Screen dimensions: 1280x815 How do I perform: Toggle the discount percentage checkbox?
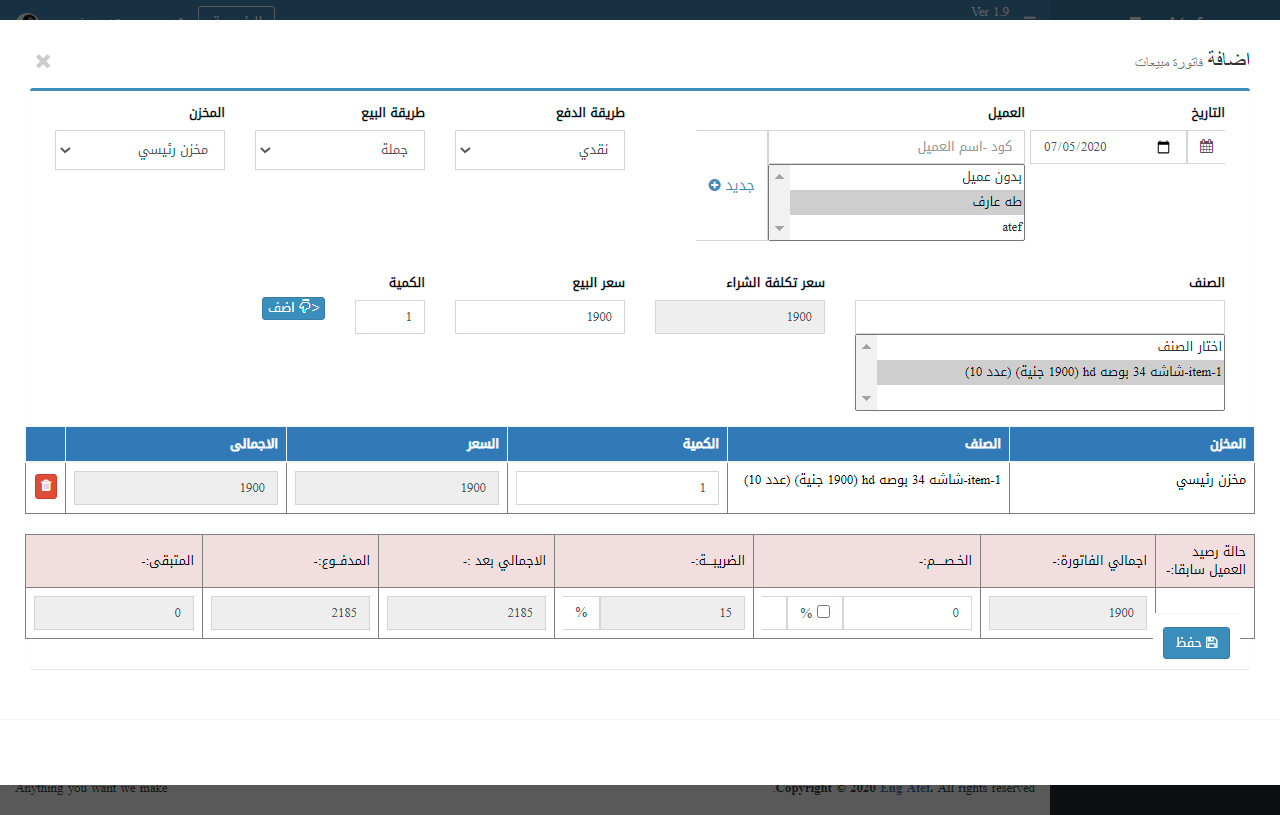(824, 612)
